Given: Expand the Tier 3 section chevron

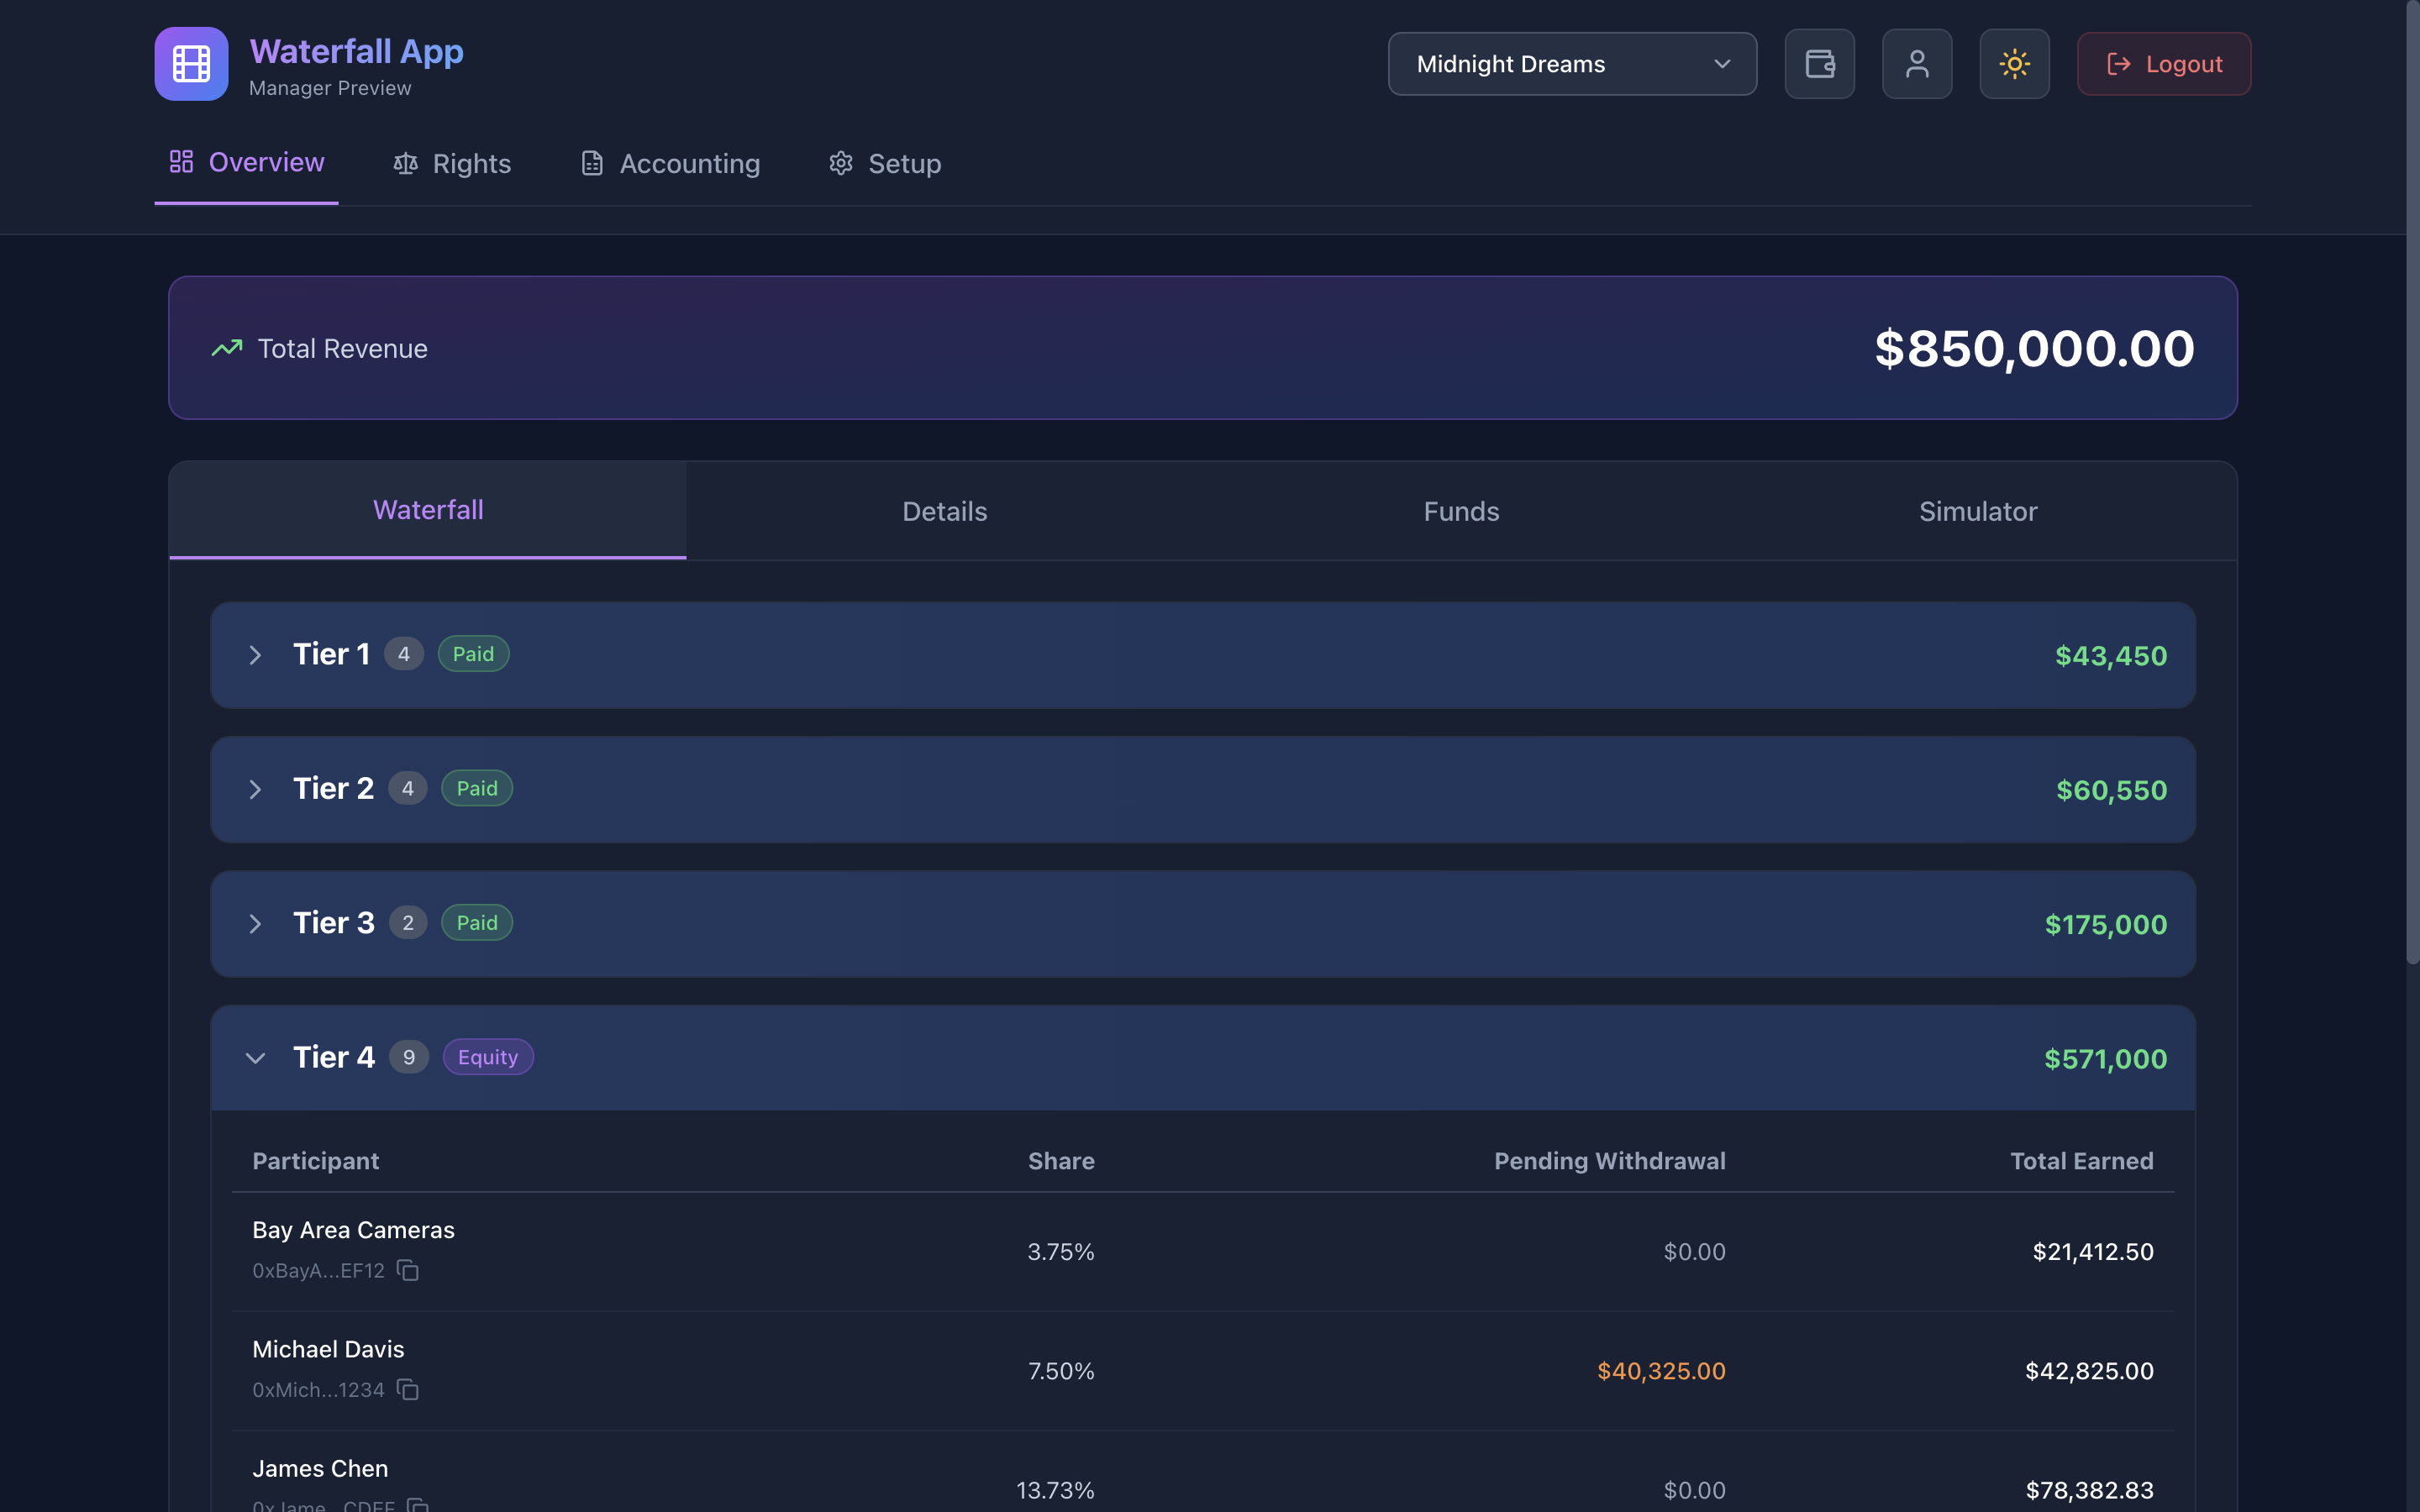Looking at the screenshot, I should point(256,924).
